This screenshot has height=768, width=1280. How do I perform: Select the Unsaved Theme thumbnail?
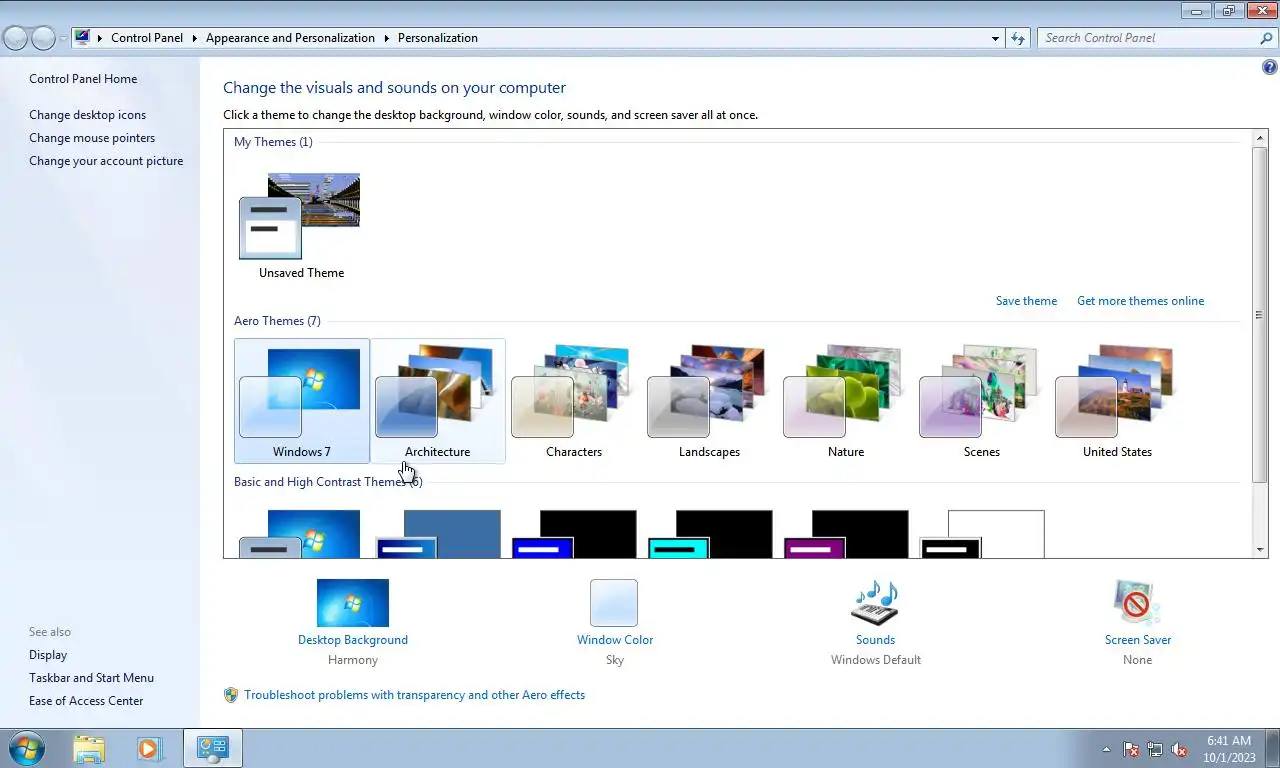(x=301, y=225)
